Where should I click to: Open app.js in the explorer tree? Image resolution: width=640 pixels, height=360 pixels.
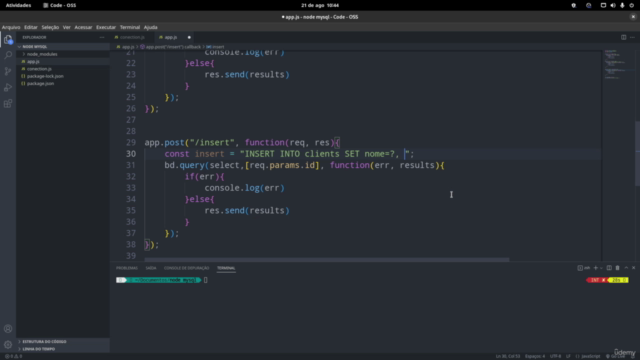pos(63,61)
